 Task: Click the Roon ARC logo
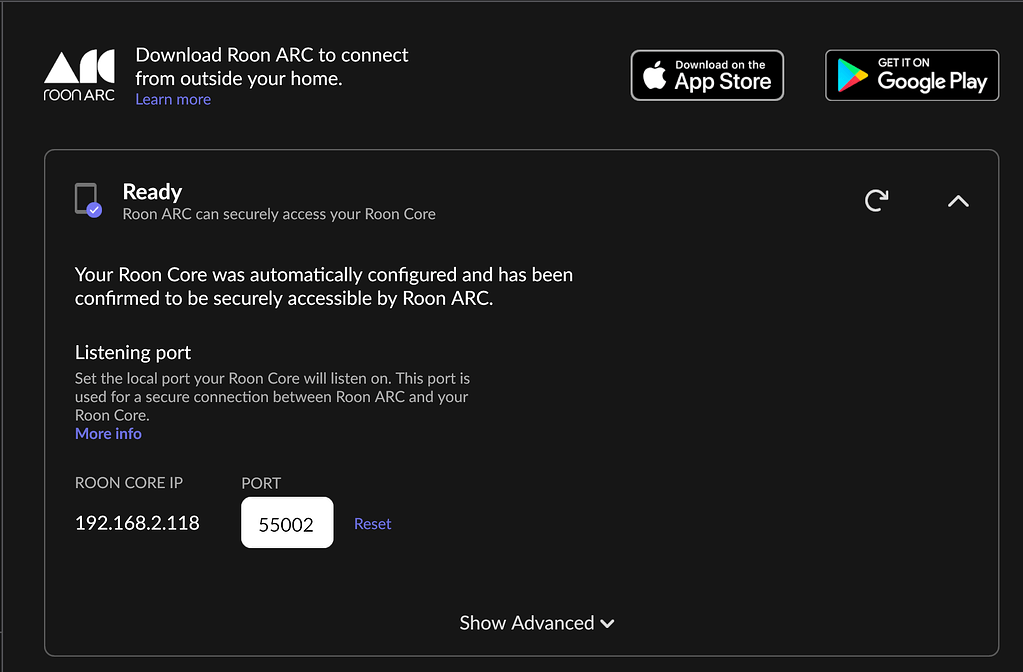(x=79, y=74)
